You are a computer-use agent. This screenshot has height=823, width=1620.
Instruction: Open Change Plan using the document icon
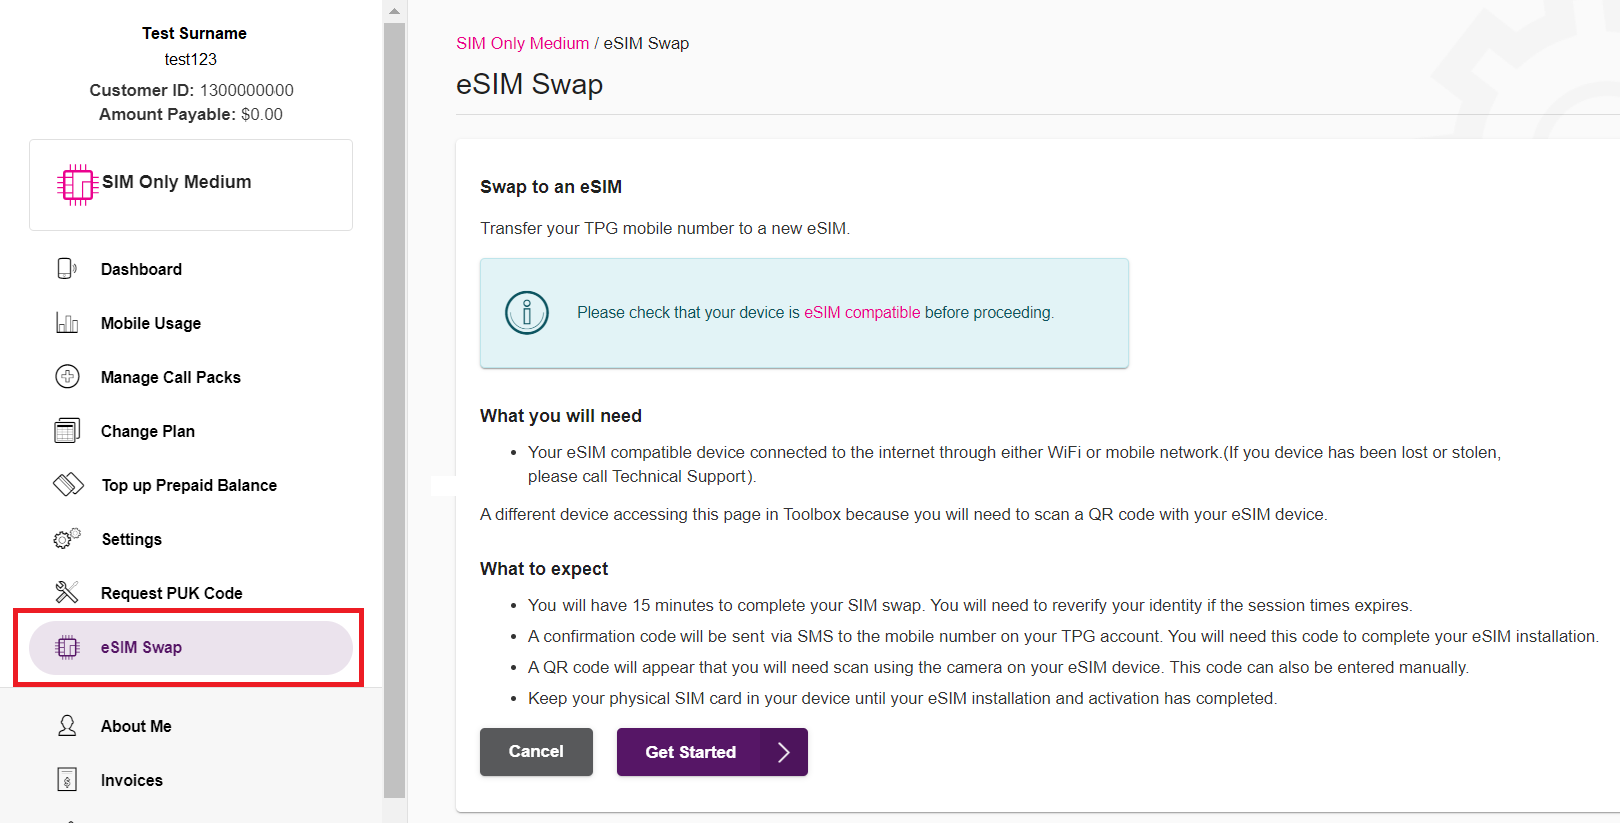66,430
